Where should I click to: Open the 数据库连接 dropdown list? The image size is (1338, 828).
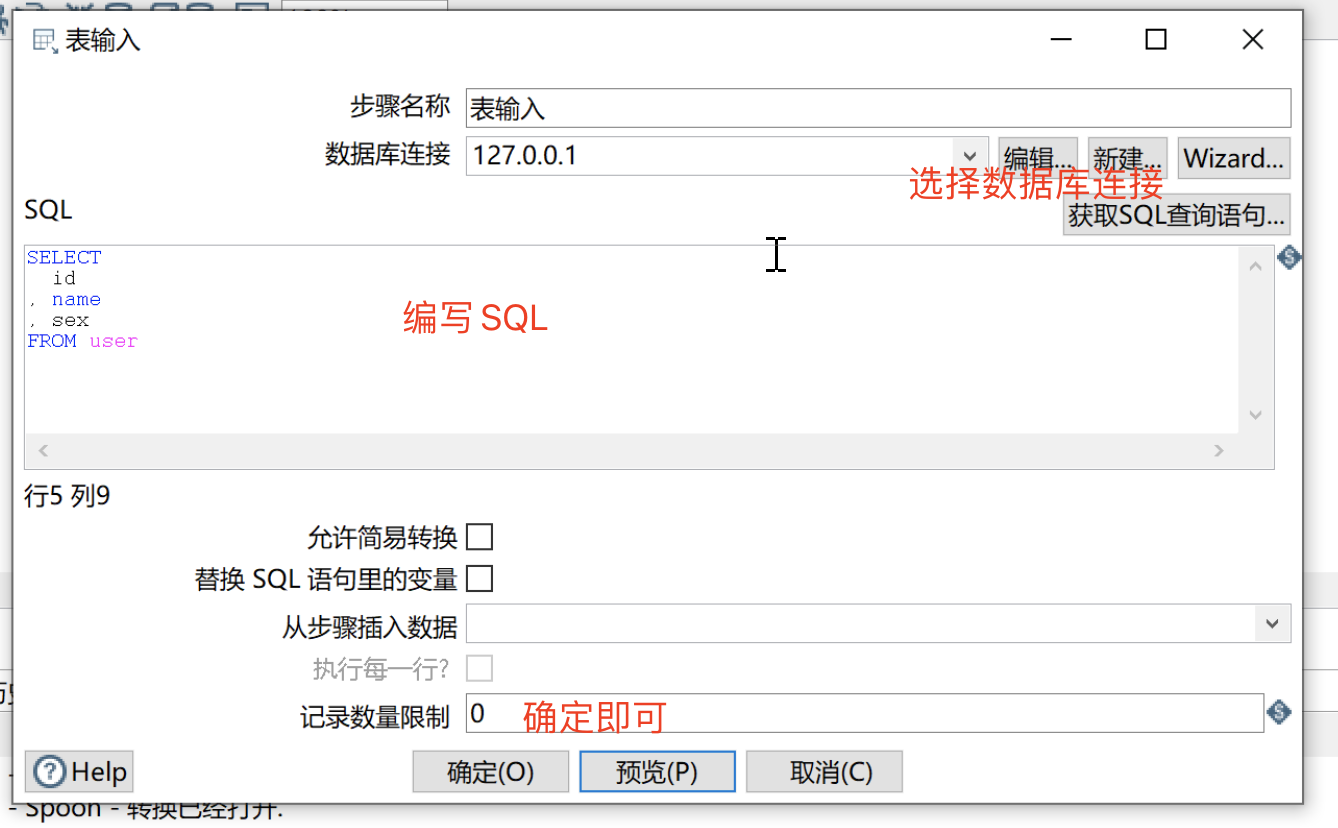click(969, 156)
